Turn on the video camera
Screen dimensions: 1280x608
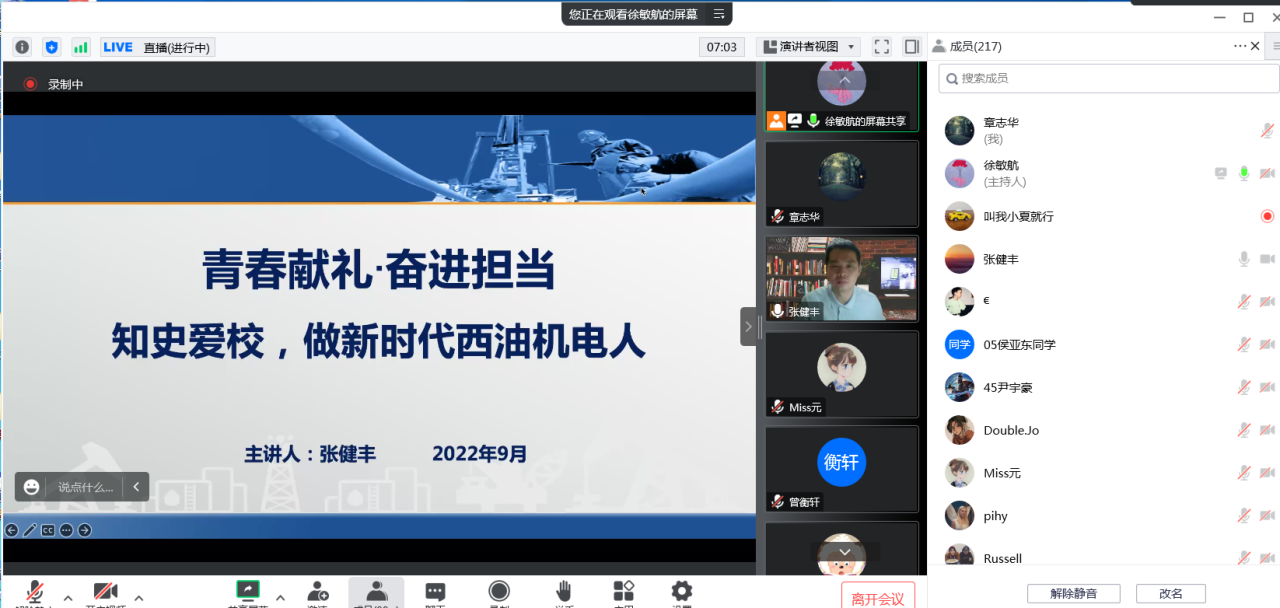click(x=105, y=591)
